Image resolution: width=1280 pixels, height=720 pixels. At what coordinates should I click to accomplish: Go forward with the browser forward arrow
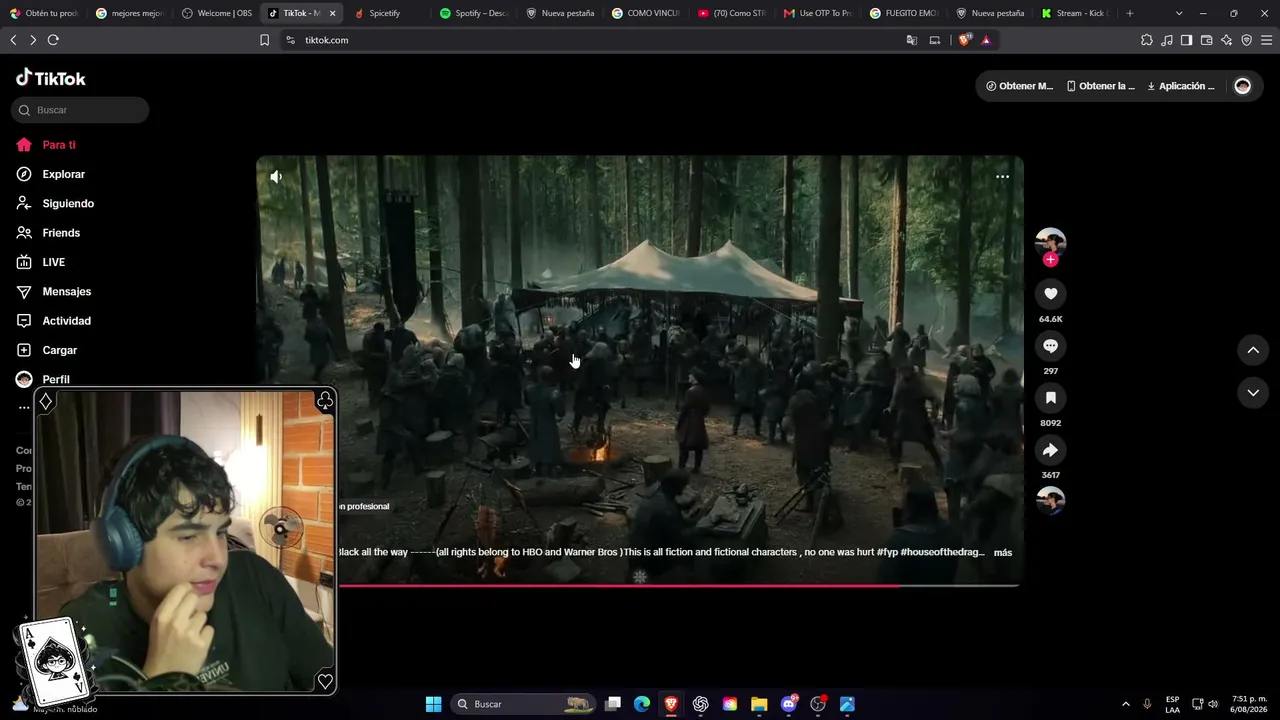pos(33,40)
